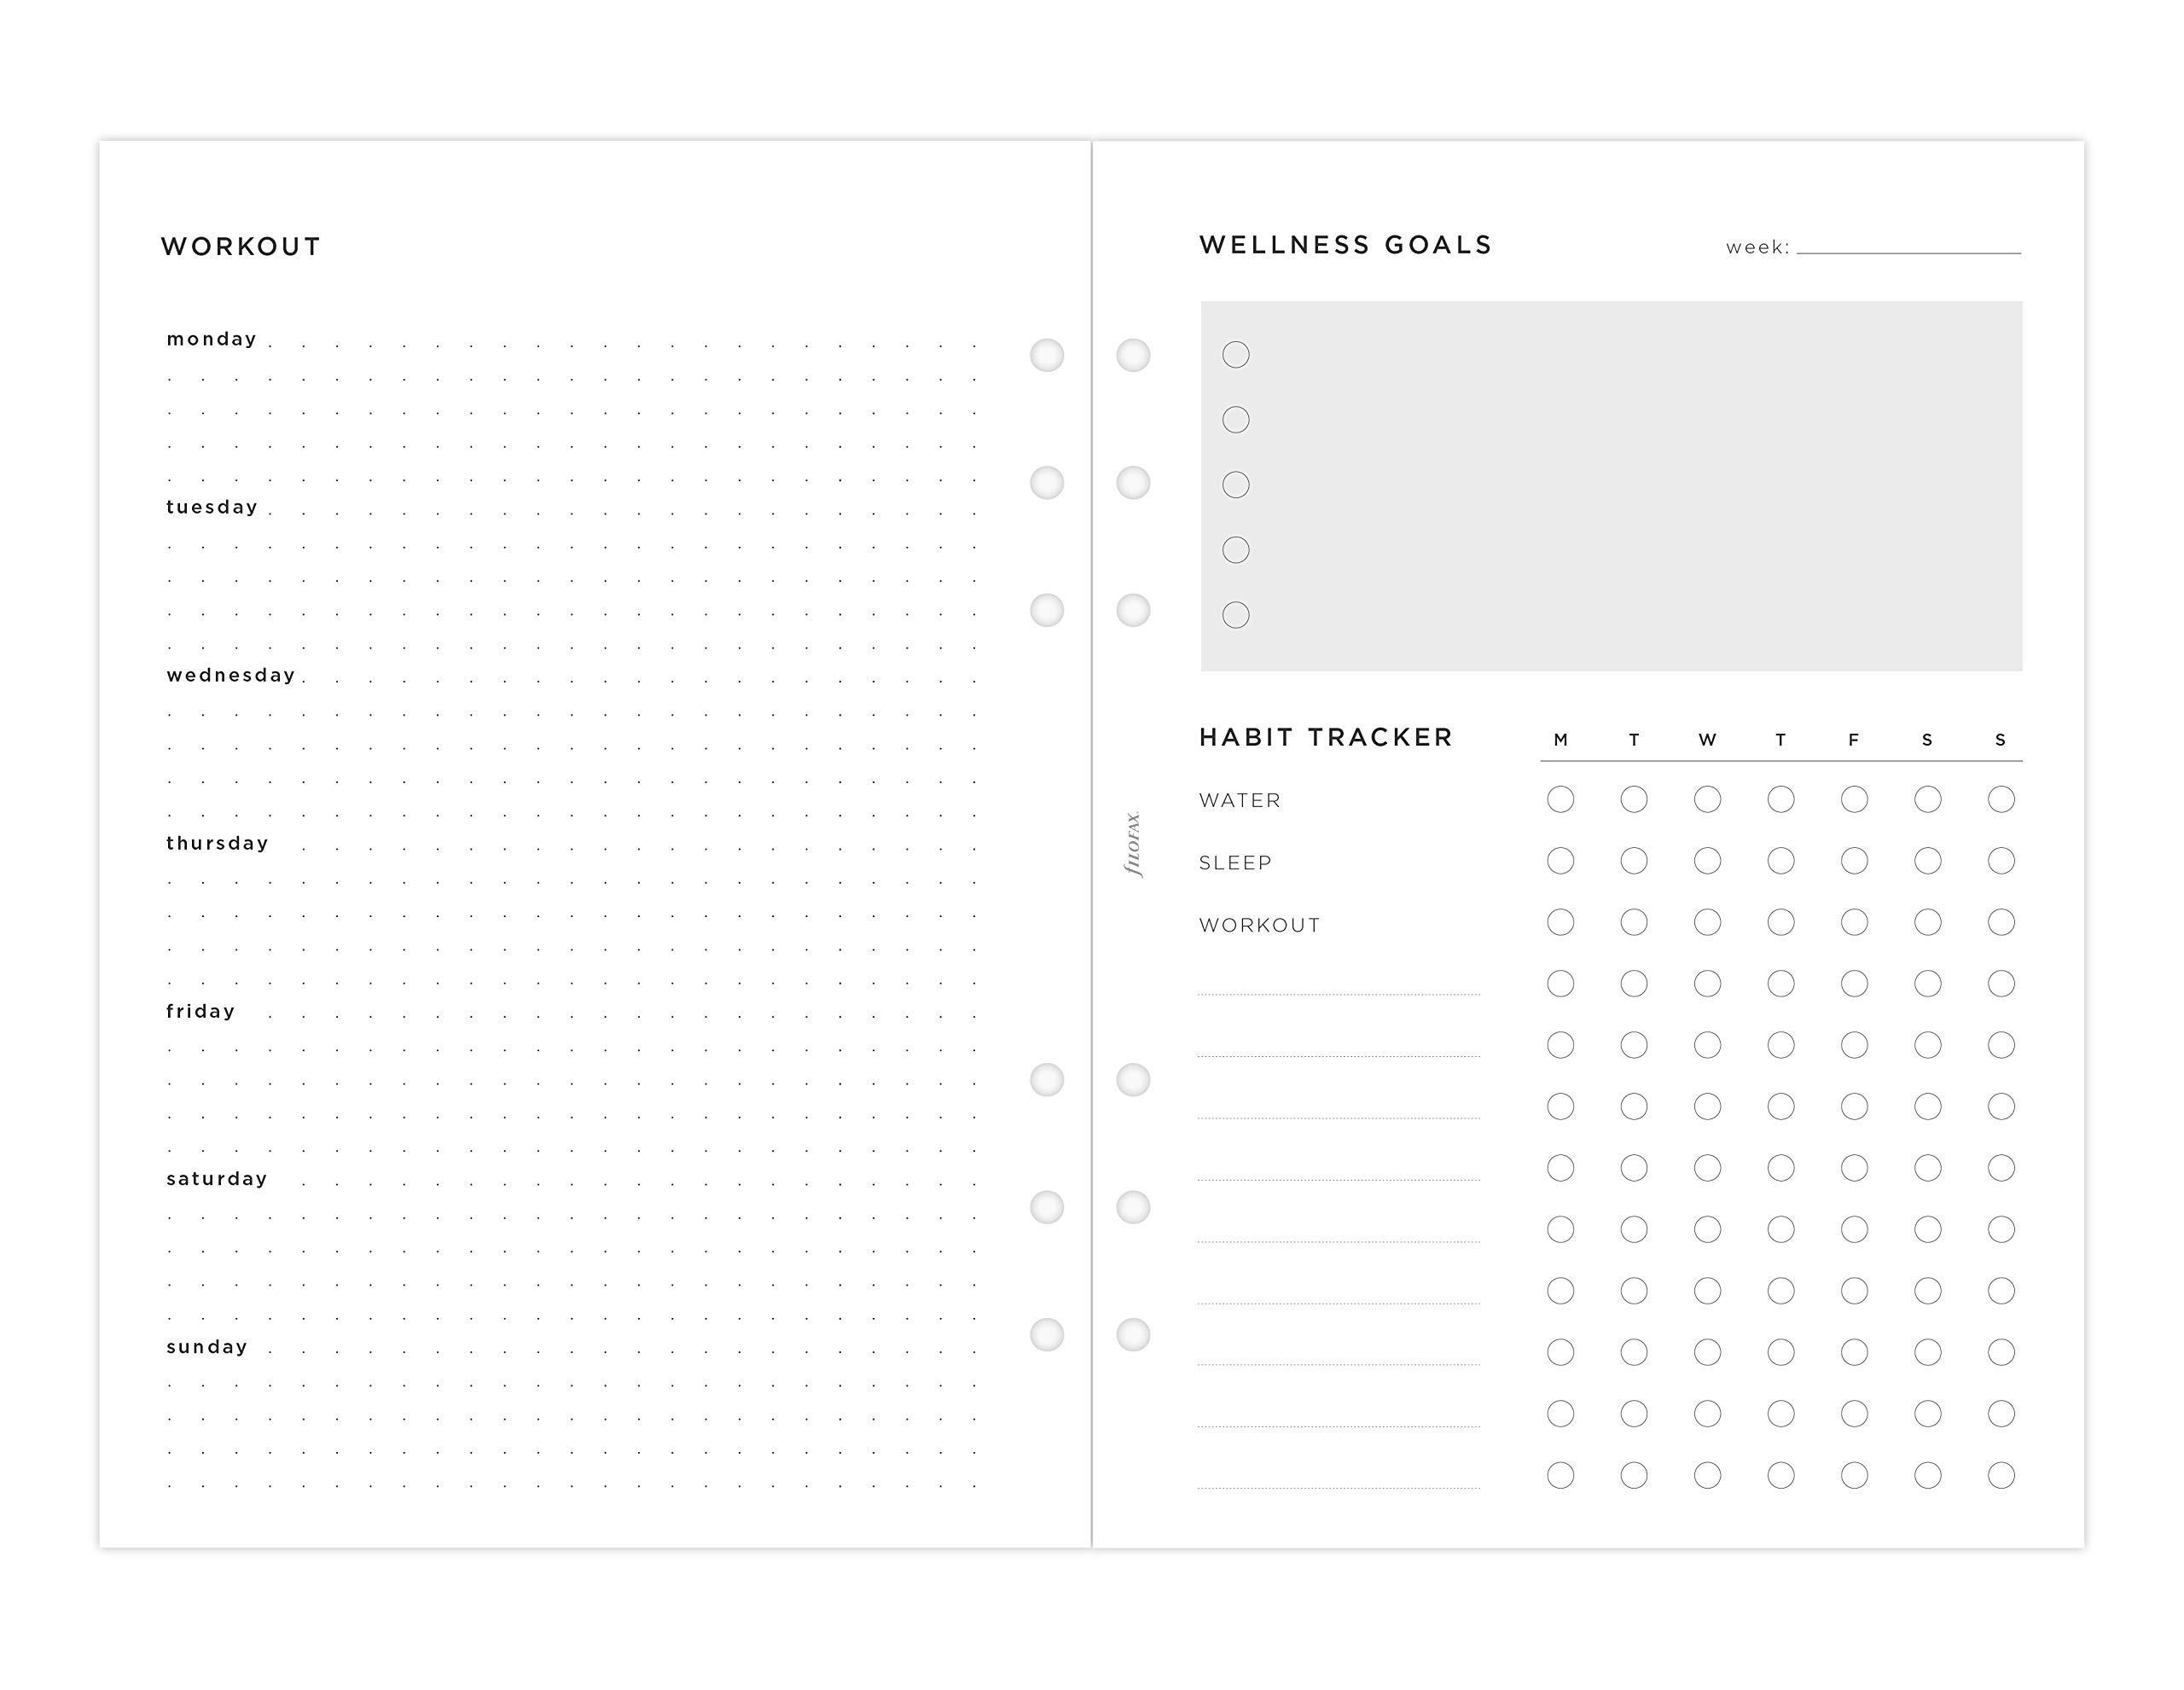Select the F column header in tracker
The height and width of the screenshot is (1690, 2184).
click(1853, 740)
